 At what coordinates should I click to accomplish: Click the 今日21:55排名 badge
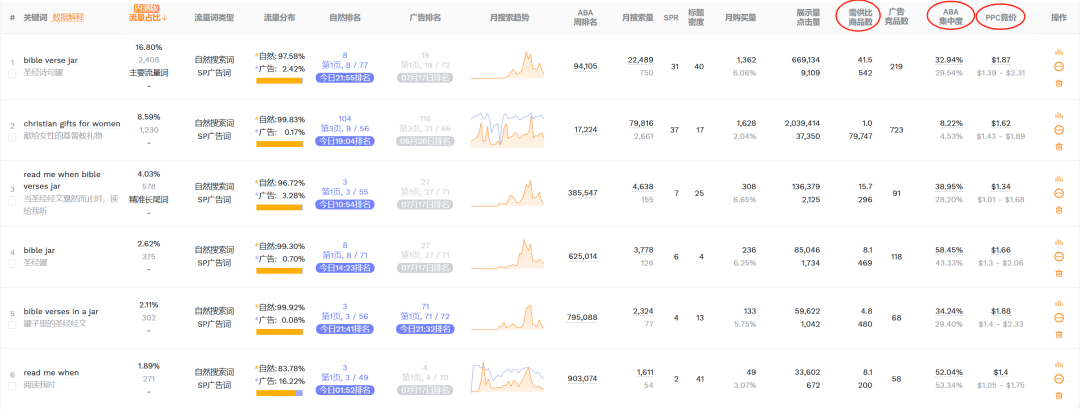click(344, 78)
